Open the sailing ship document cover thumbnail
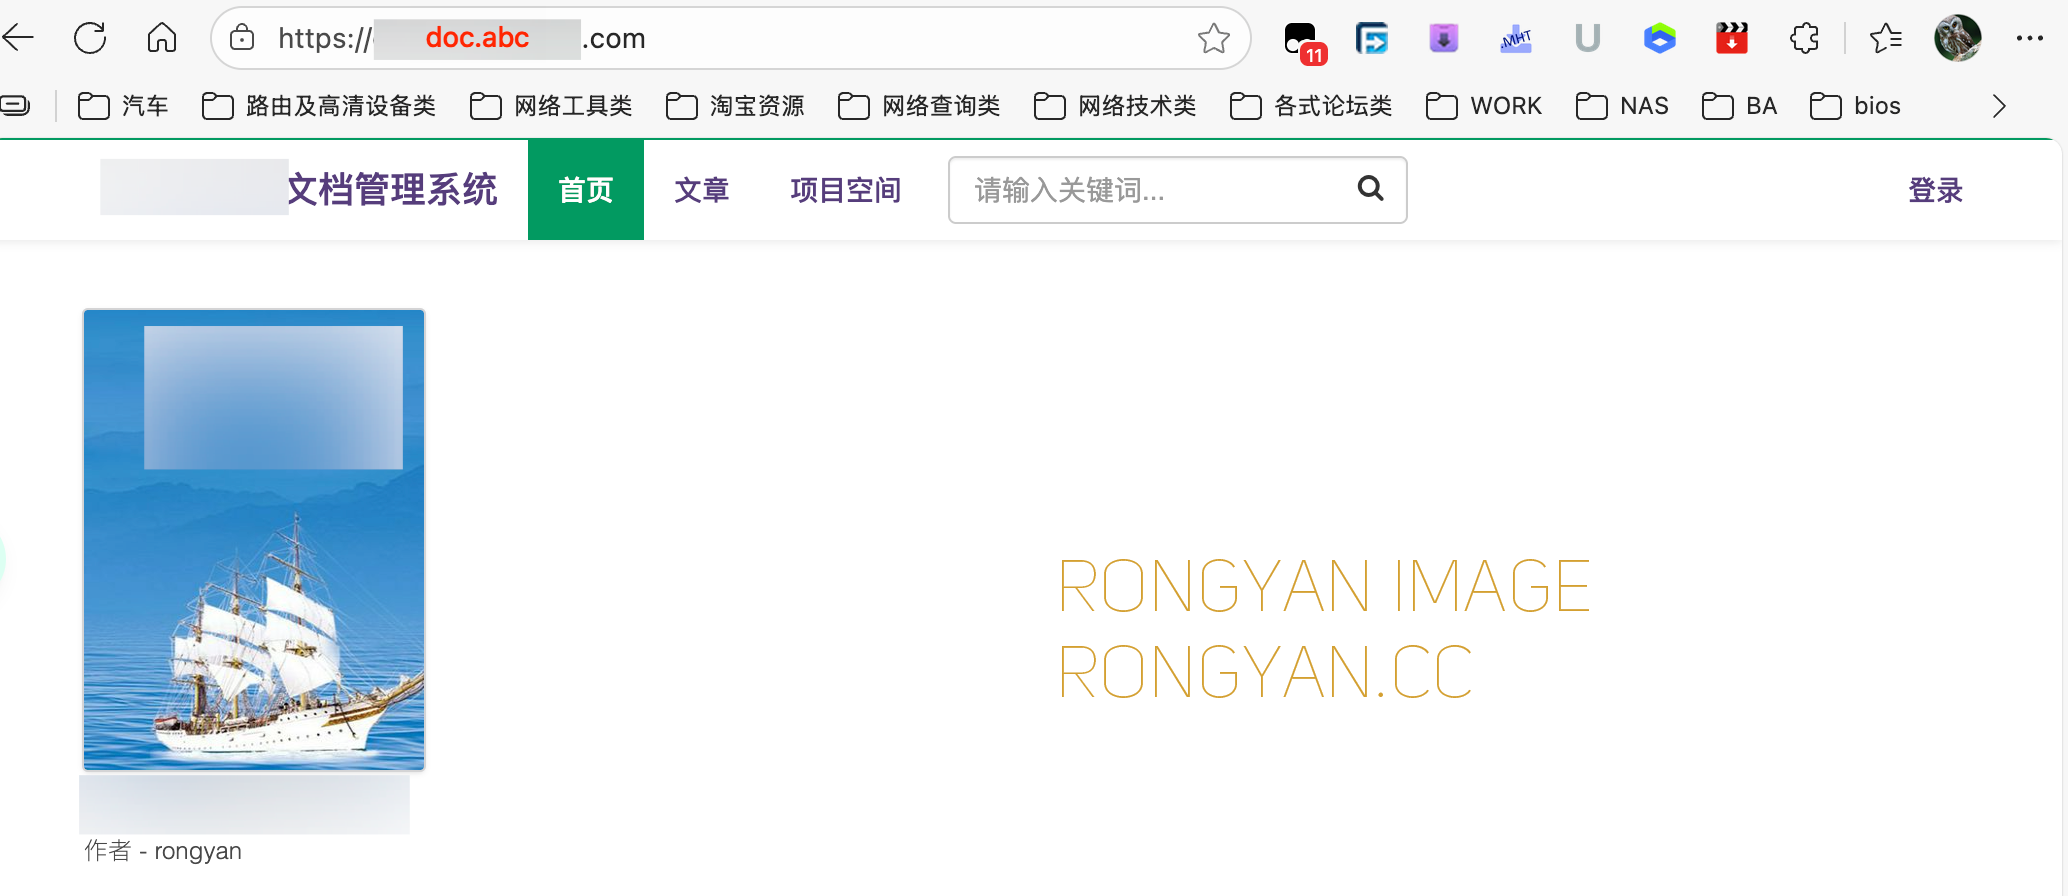Image resolution: width=2068 pixels, height=896 pixels. click(x=254, y=540)
